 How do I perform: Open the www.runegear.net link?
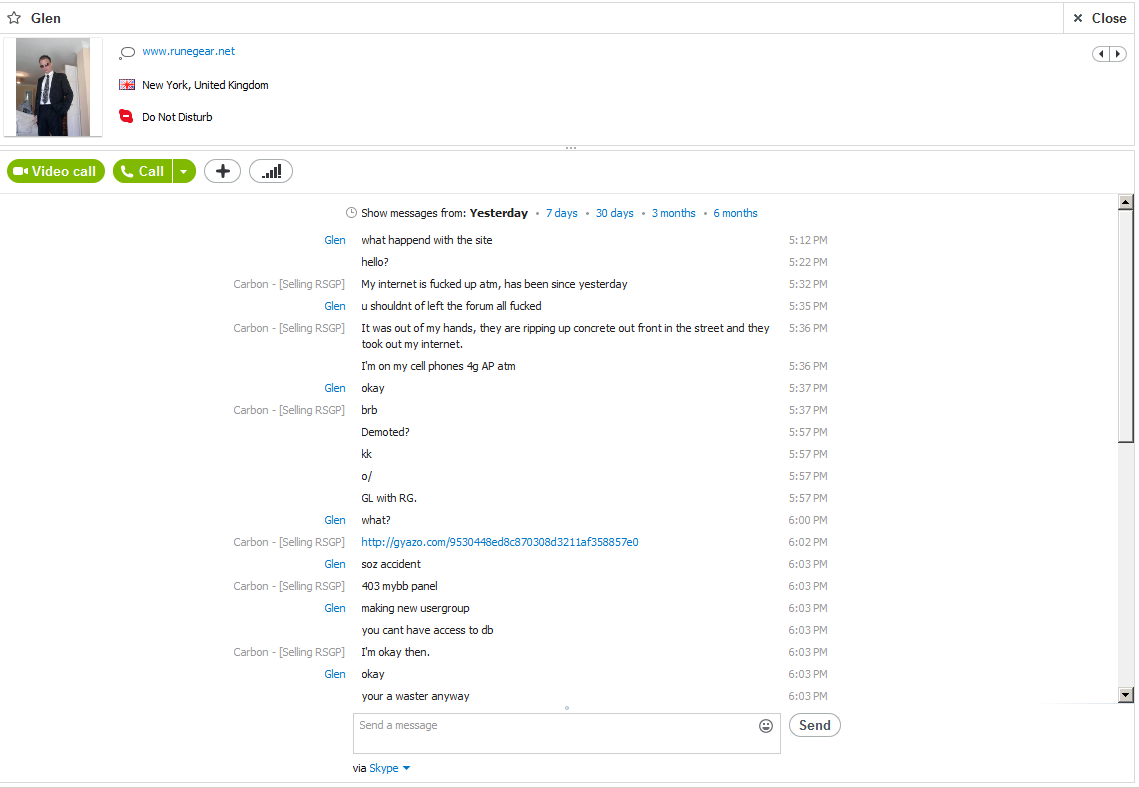[x=188, y=51]
